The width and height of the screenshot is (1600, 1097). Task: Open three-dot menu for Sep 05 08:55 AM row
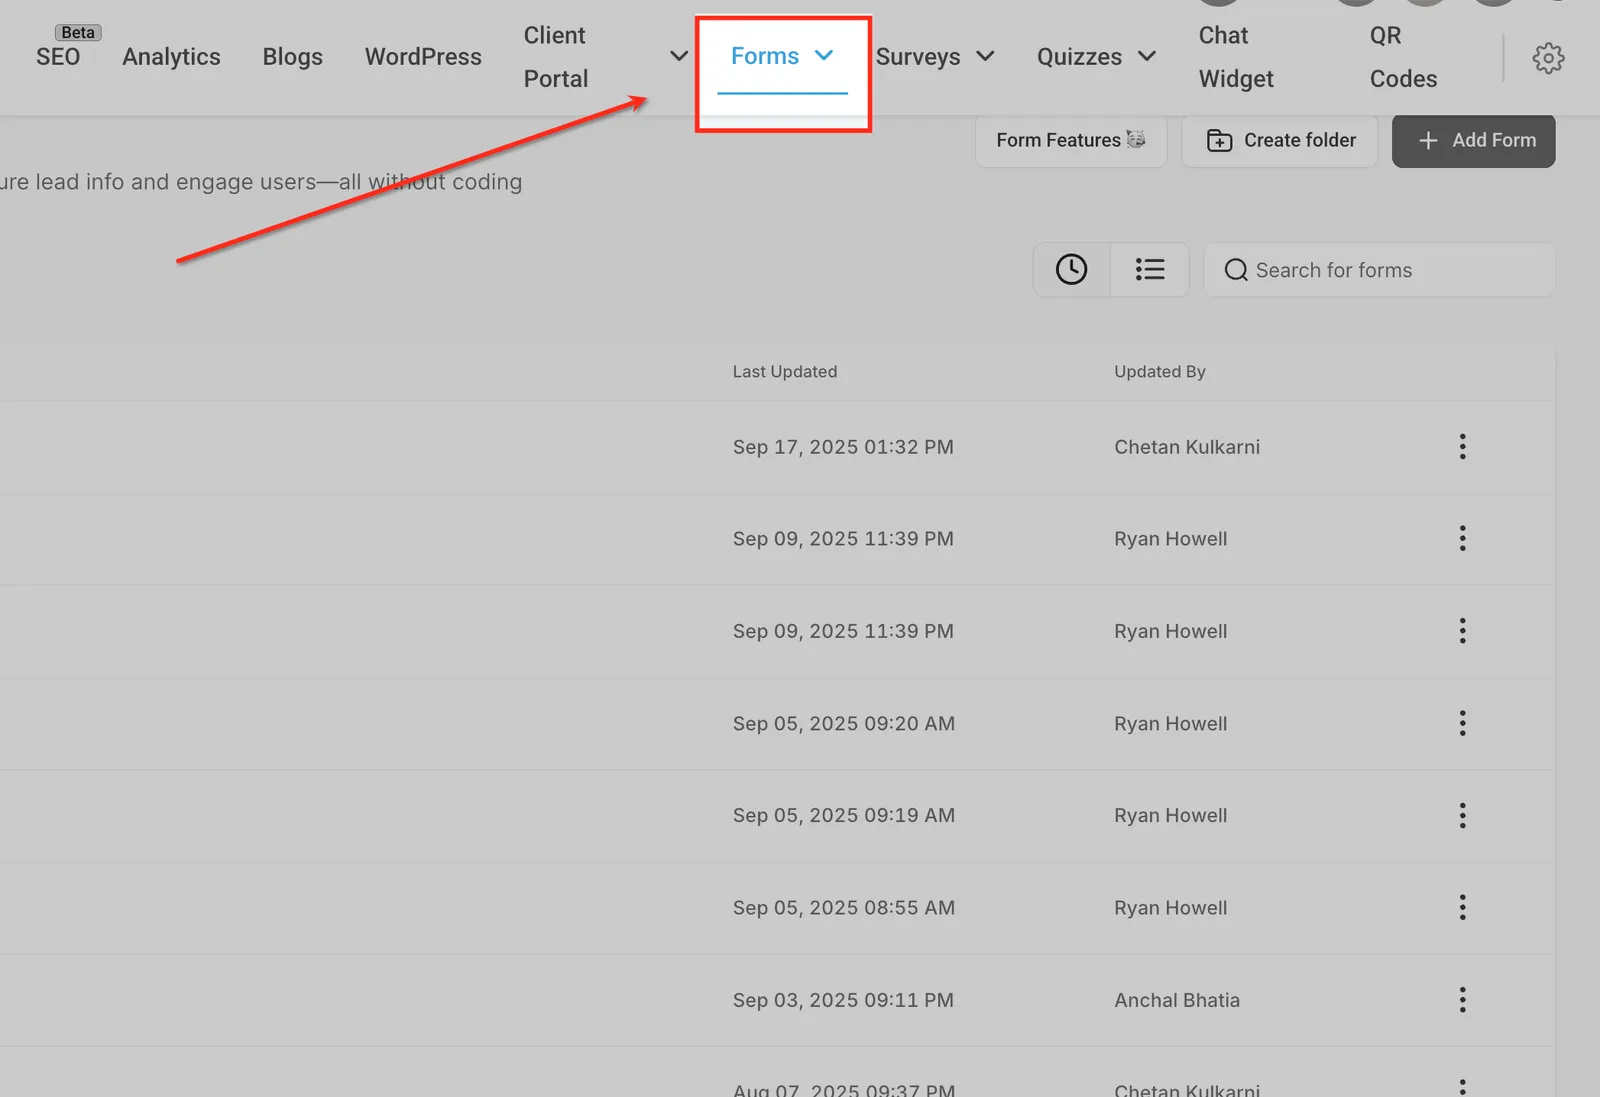click(x=1462, y=908)
